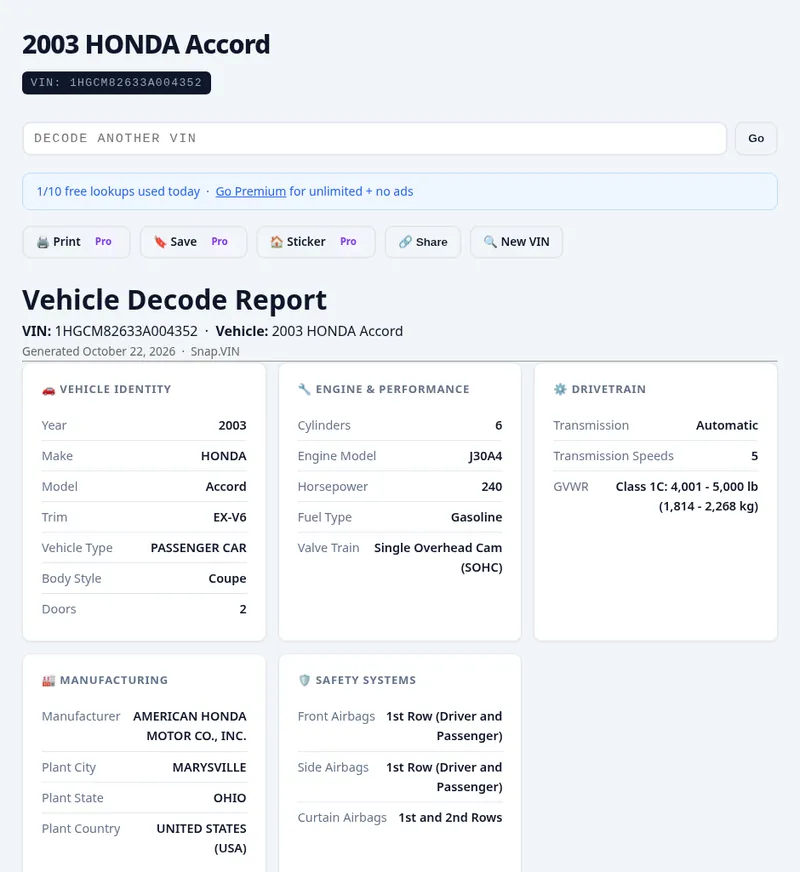The width and height of the screenshot is (800, 872).
Task: Click the 'Side Airbags' label
Action: click(333, 767)
